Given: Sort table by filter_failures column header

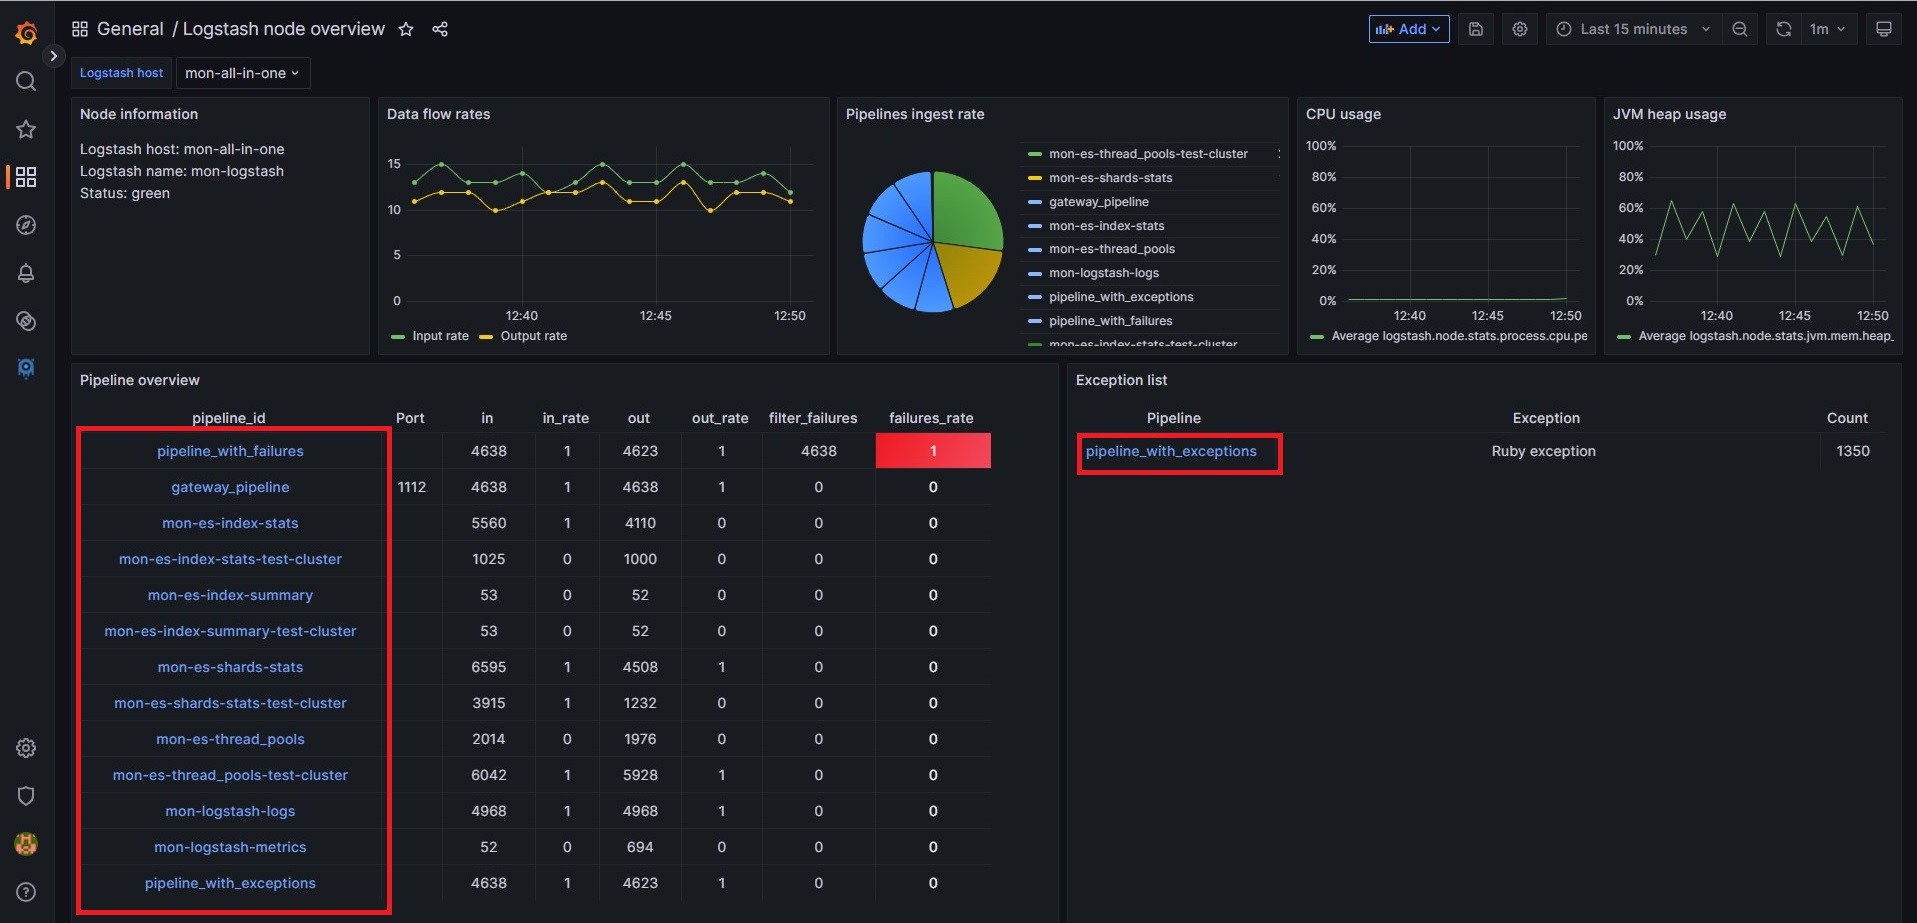Looking at the screenshot, I should pos(813,418).
